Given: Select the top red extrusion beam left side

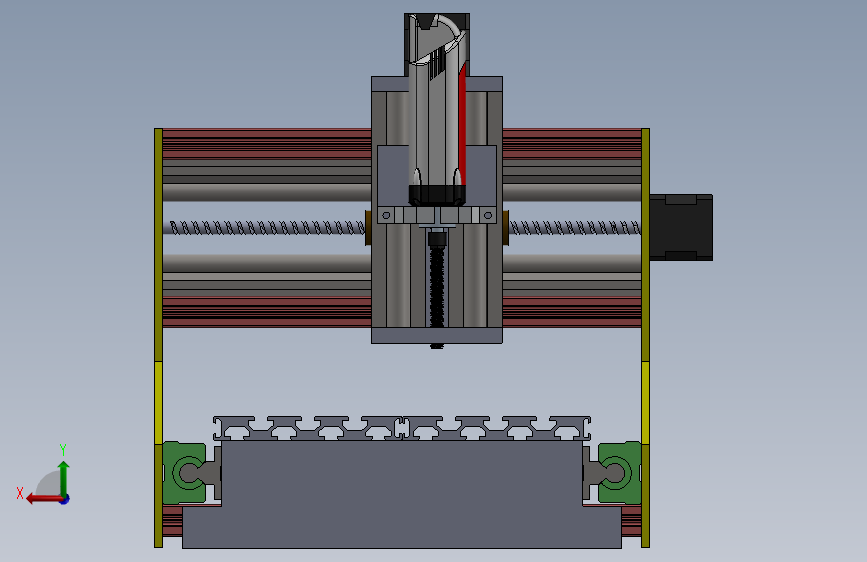Looking at the screenshot, I should pos(267,143).
